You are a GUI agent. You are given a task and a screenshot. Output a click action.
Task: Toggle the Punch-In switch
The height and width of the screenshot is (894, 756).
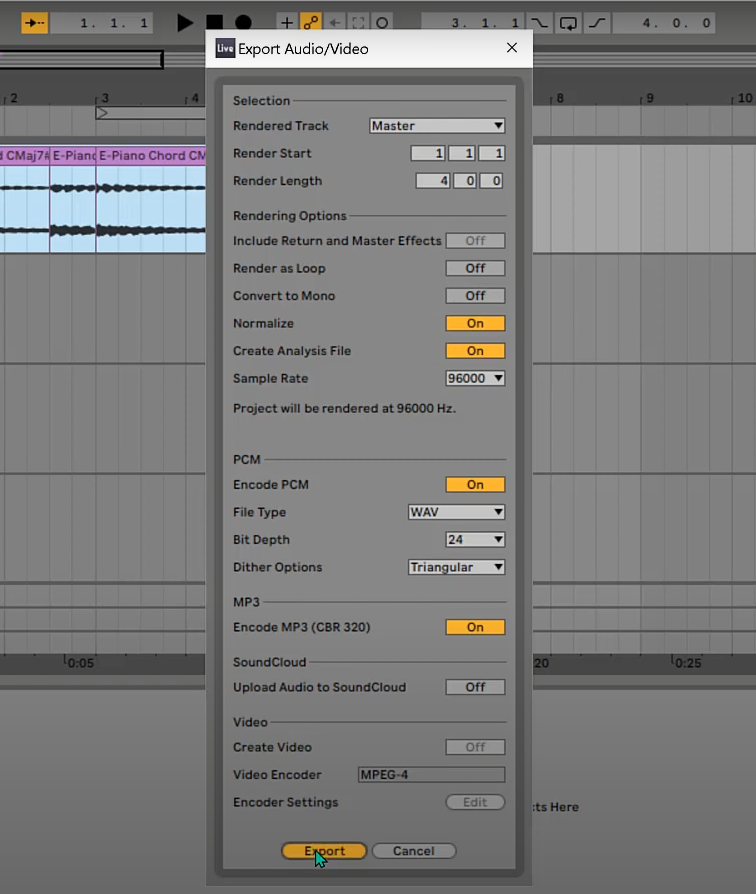(x=539, y=23)
